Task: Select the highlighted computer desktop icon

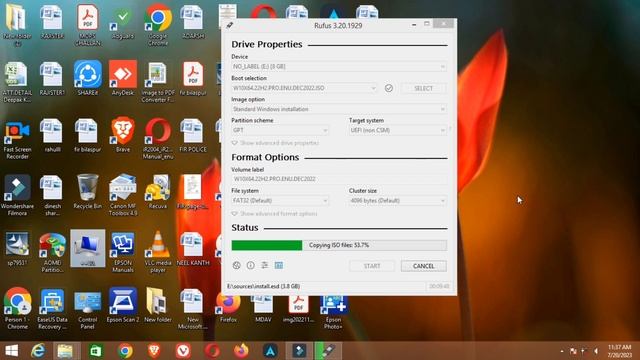Action: (x=88, y=248)
